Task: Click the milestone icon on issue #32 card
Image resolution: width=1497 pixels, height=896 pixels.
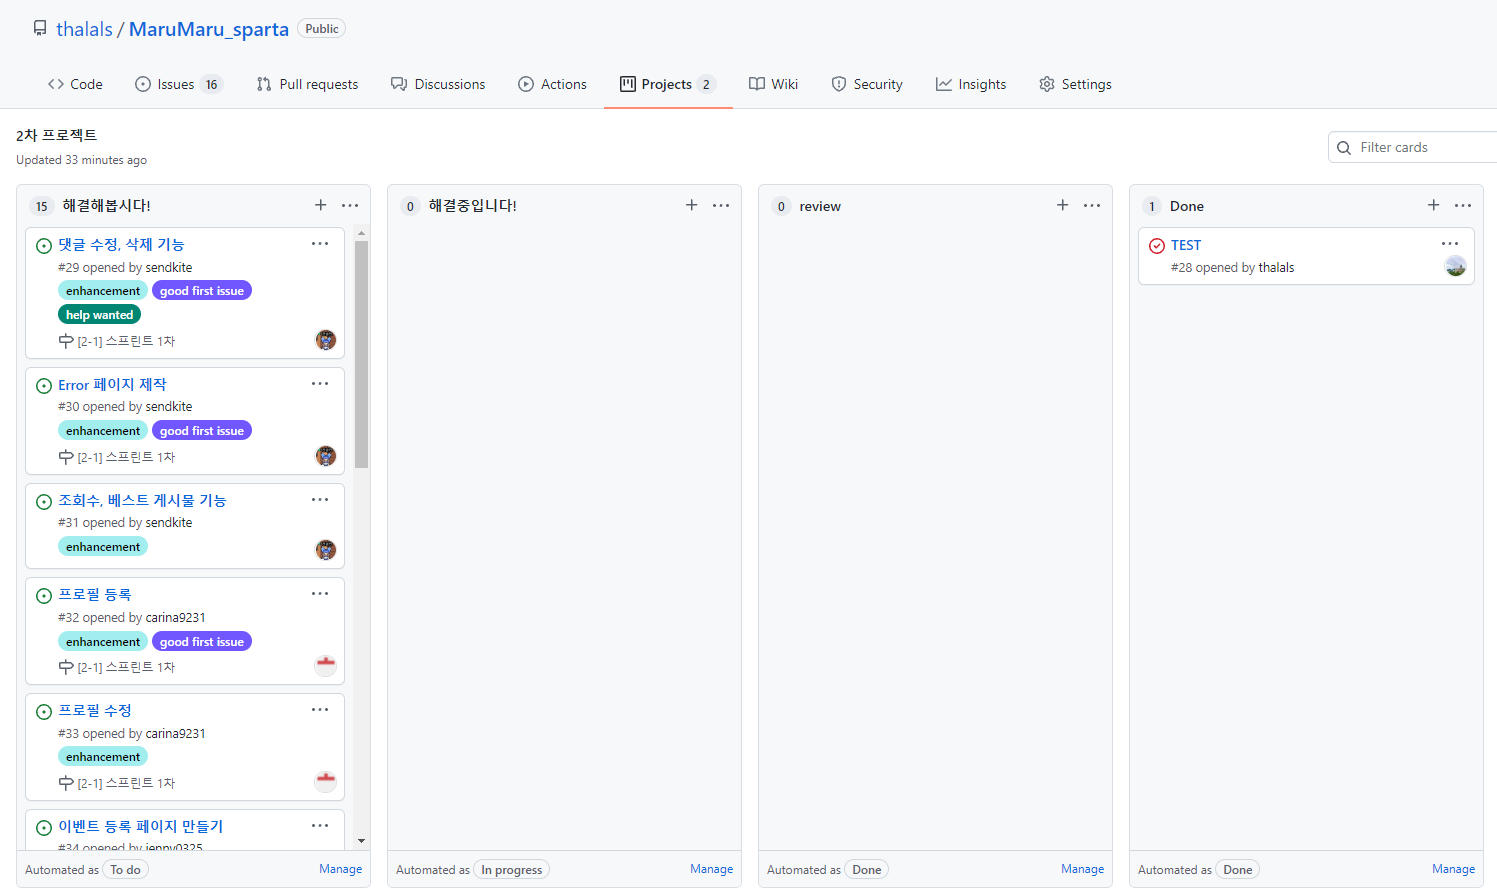Action: click(x=66, y=667)
